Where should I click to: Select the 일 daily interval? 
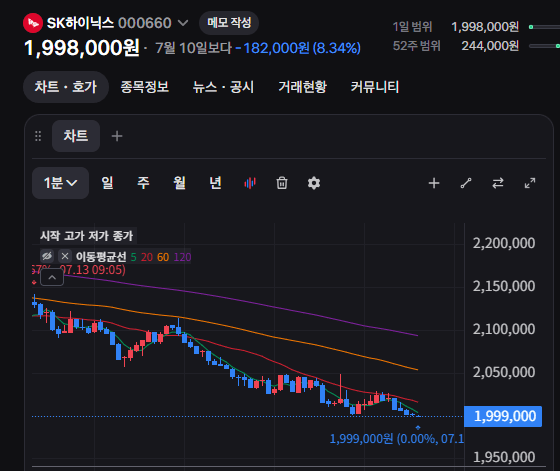coord(107,183)
